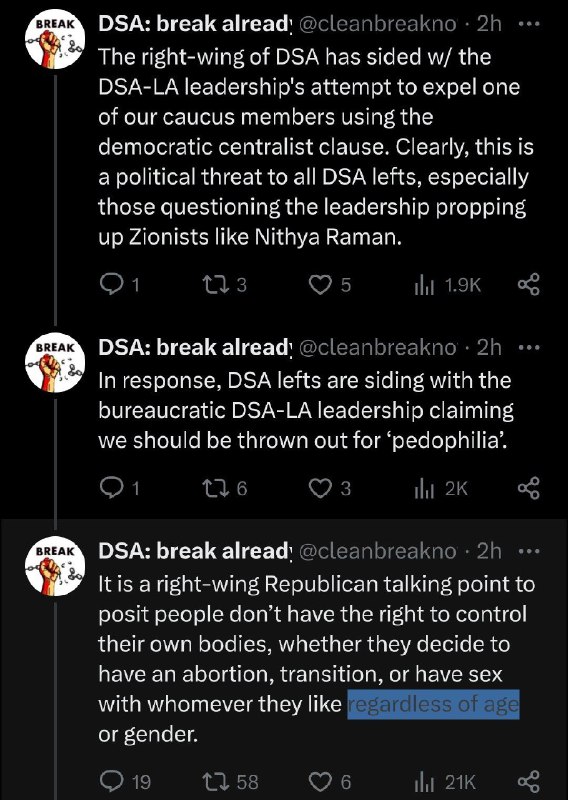Open the BREAK profile avatar on third tweet
The width and height of the screenshot is (568, 800).
(x=55, y=566)
